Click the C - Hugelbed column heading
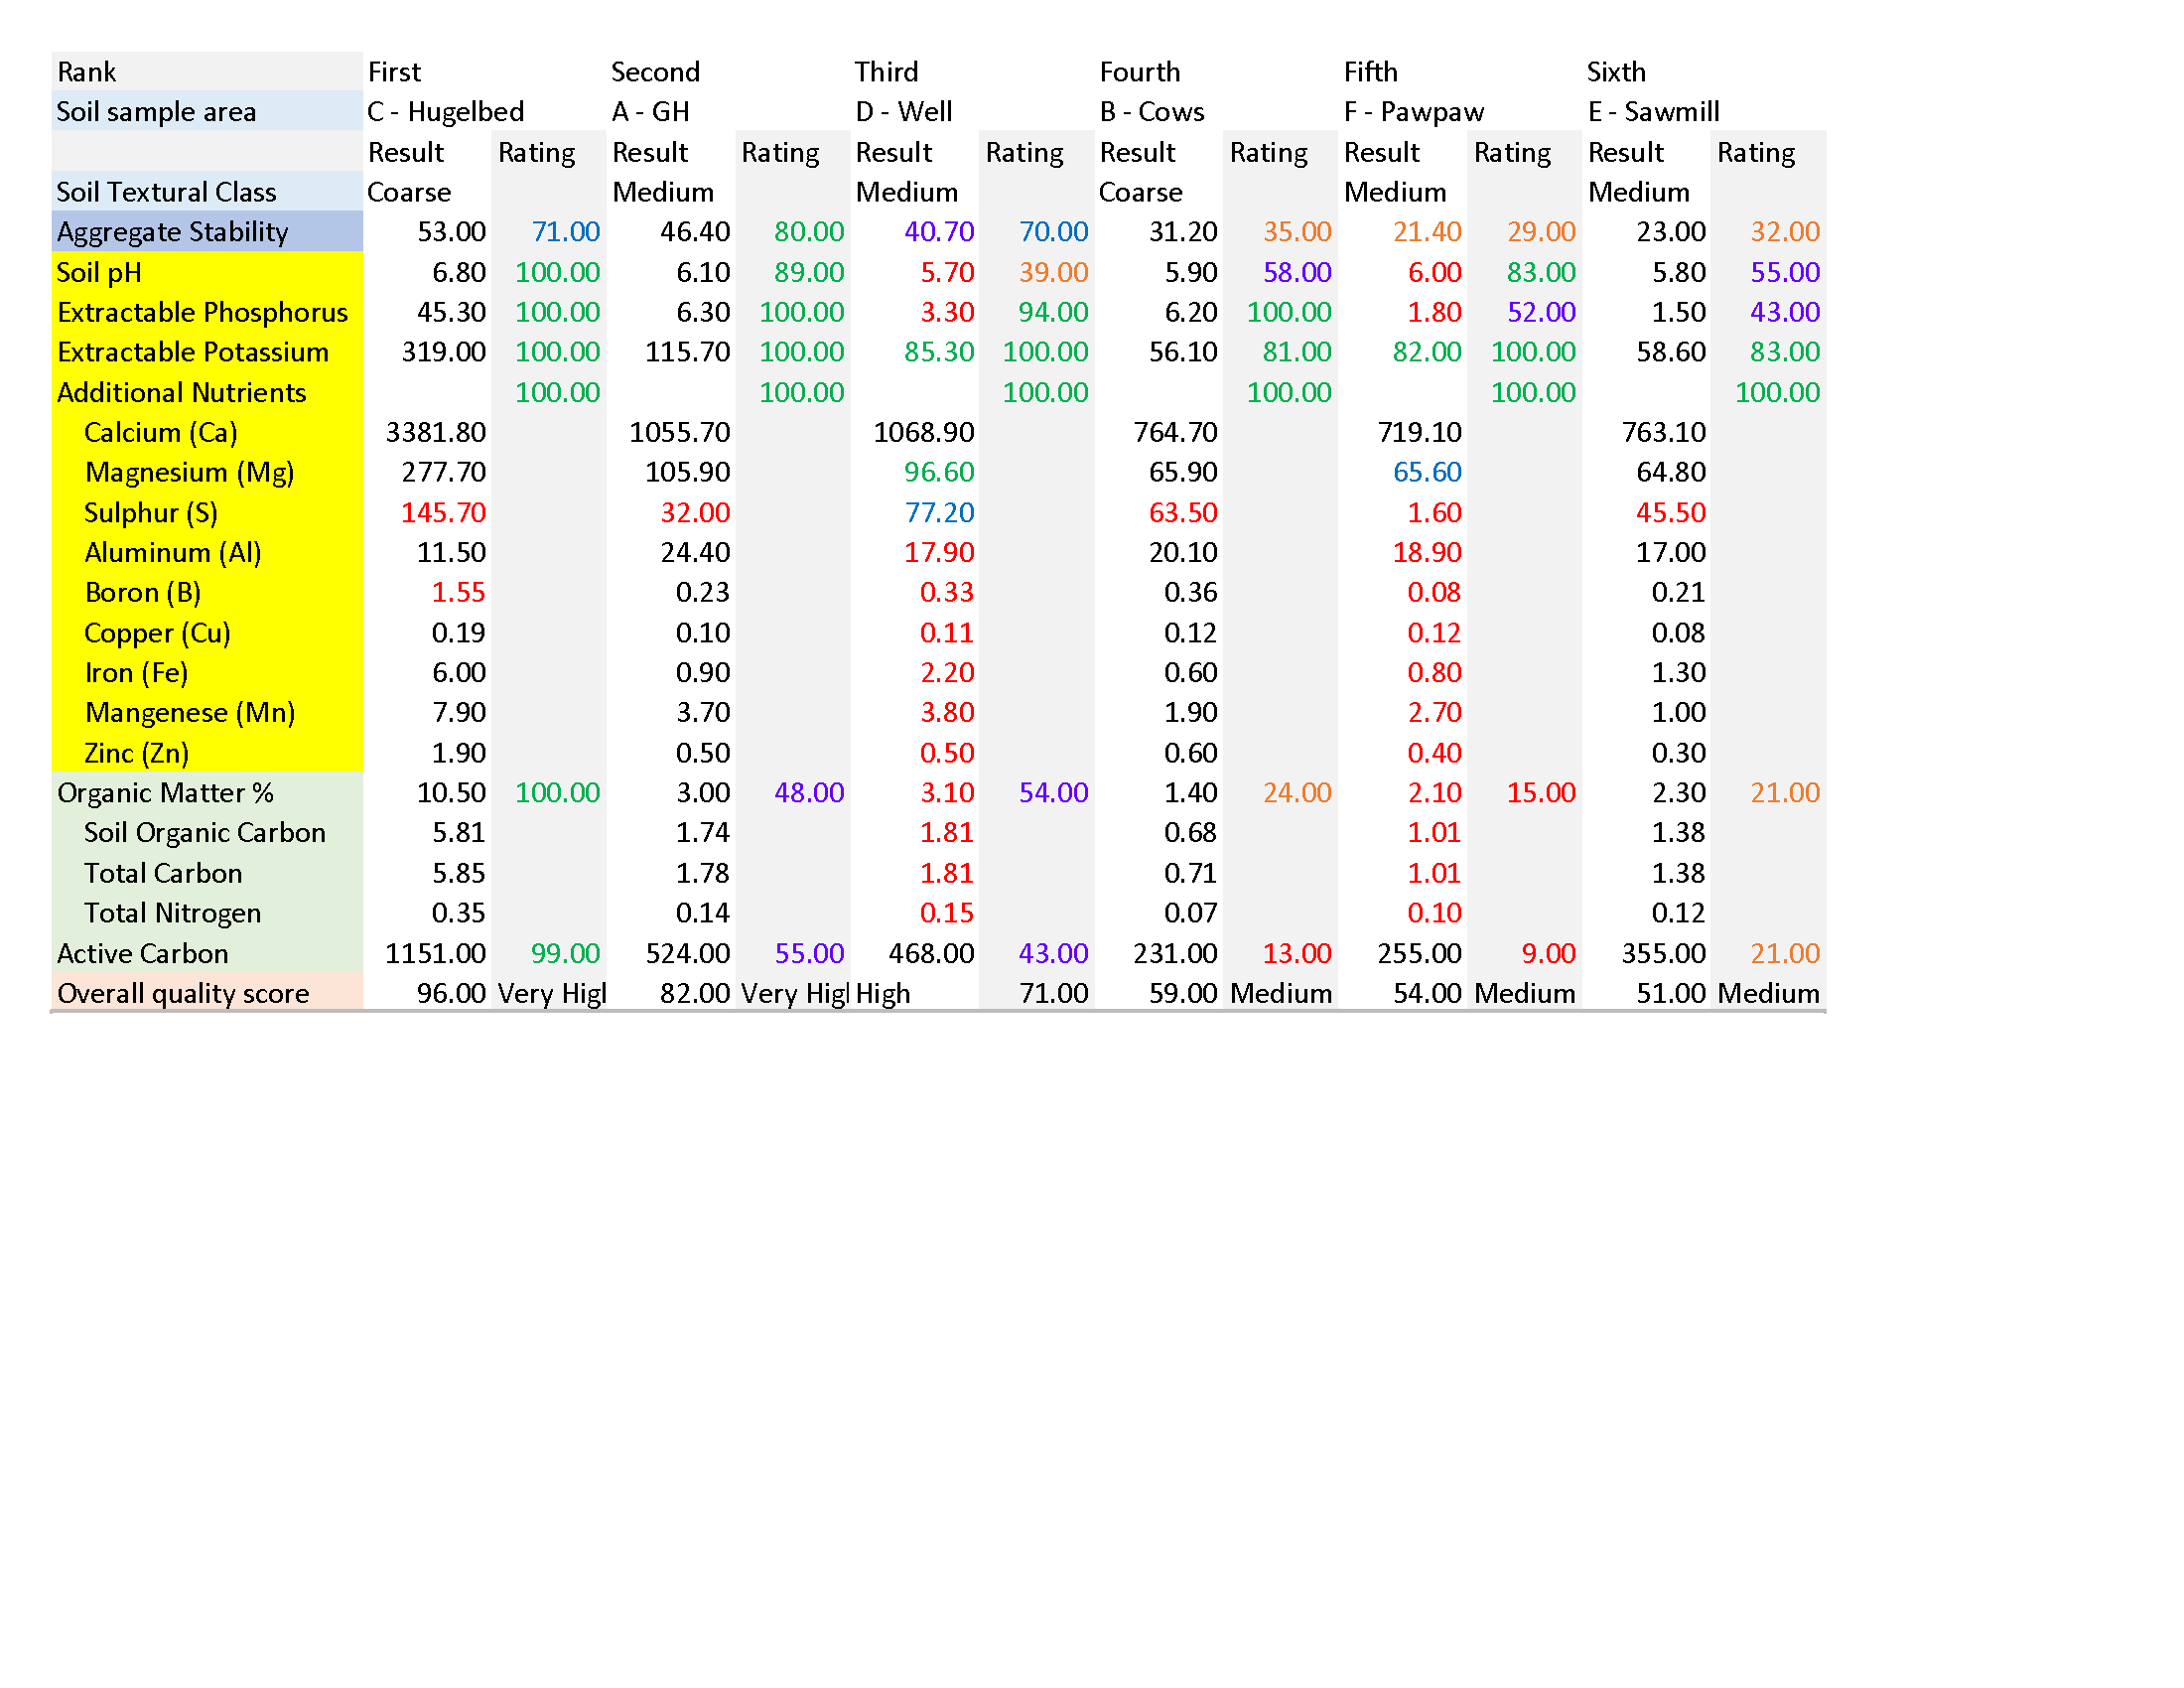 446,112
